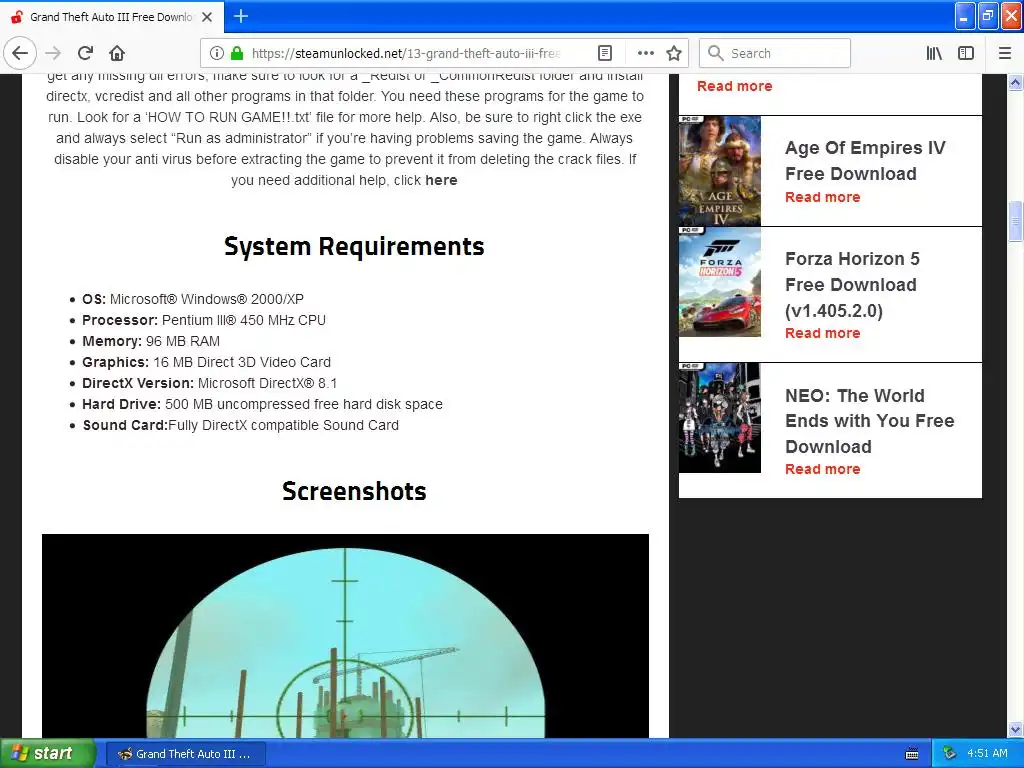
Task: Click the 'DirectX Version' requirement line
Action: point(210,383)
